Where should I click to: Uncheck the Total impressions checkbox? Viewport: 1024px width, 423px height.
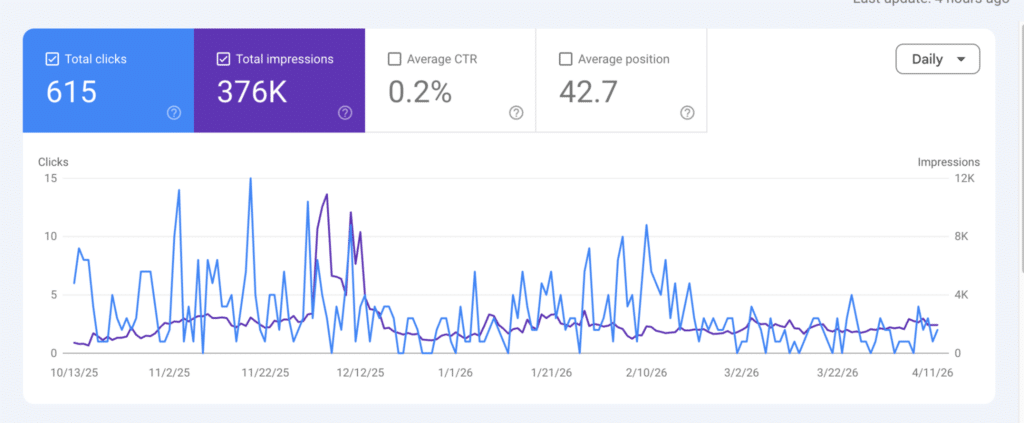tap(223, 59)
